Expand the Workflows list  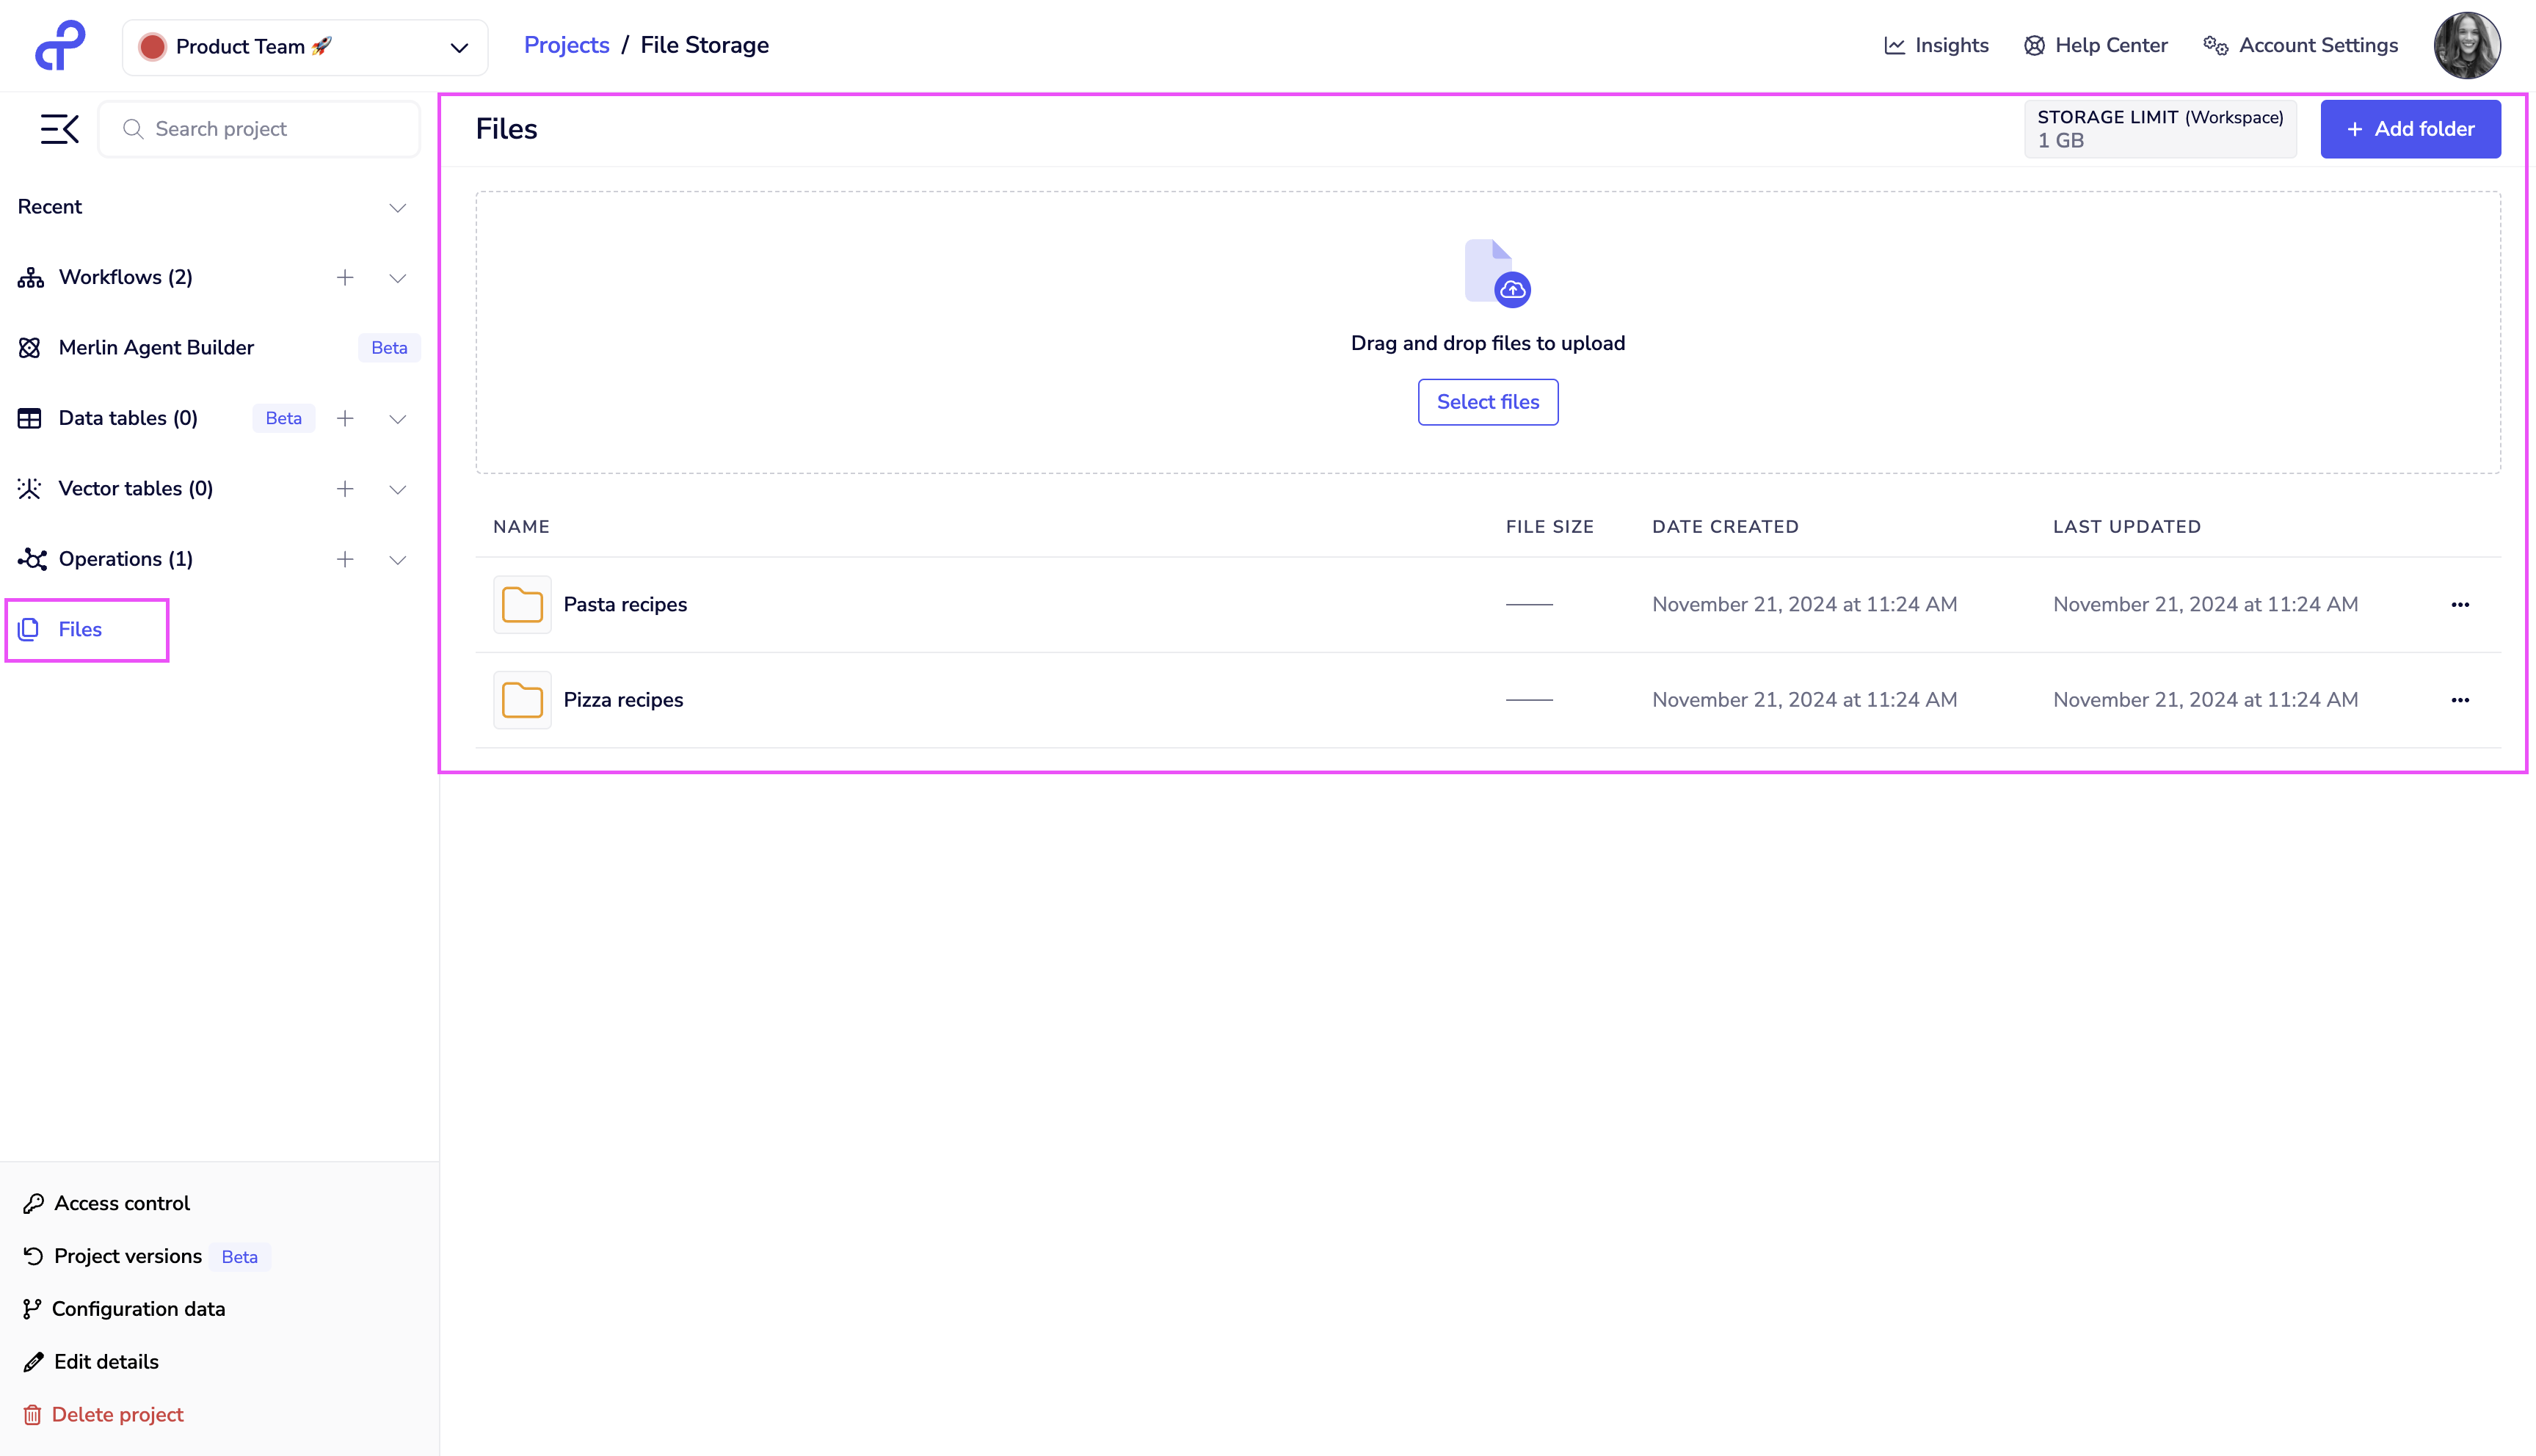(x=397, y=277)
